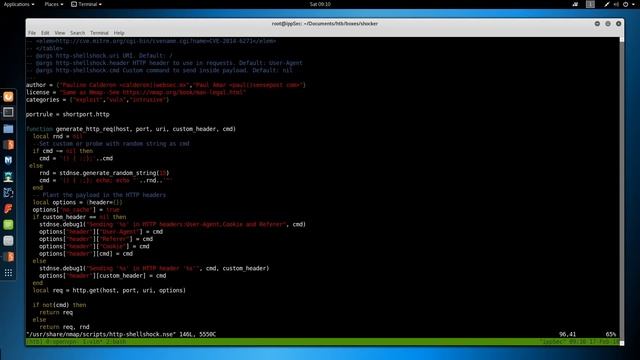Click the 'local options = {header={}}' line
The width and height of the screenshot is (640, 360).
(78, 202)
